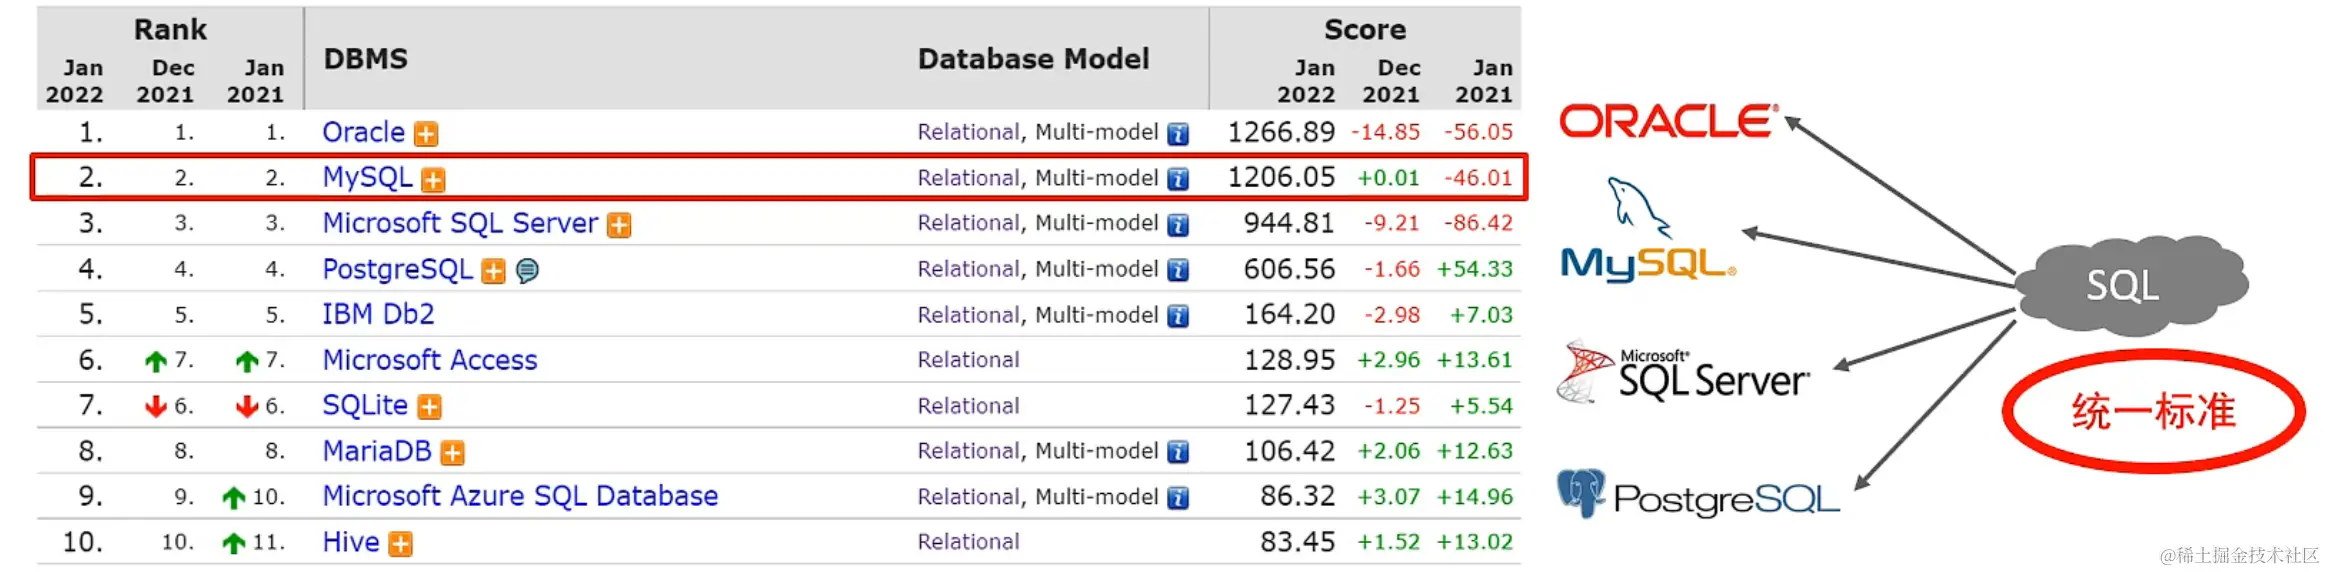The image size is (2326, 572).
Task: Click the plus icon next to SQLite
Action: click(430, 407)
